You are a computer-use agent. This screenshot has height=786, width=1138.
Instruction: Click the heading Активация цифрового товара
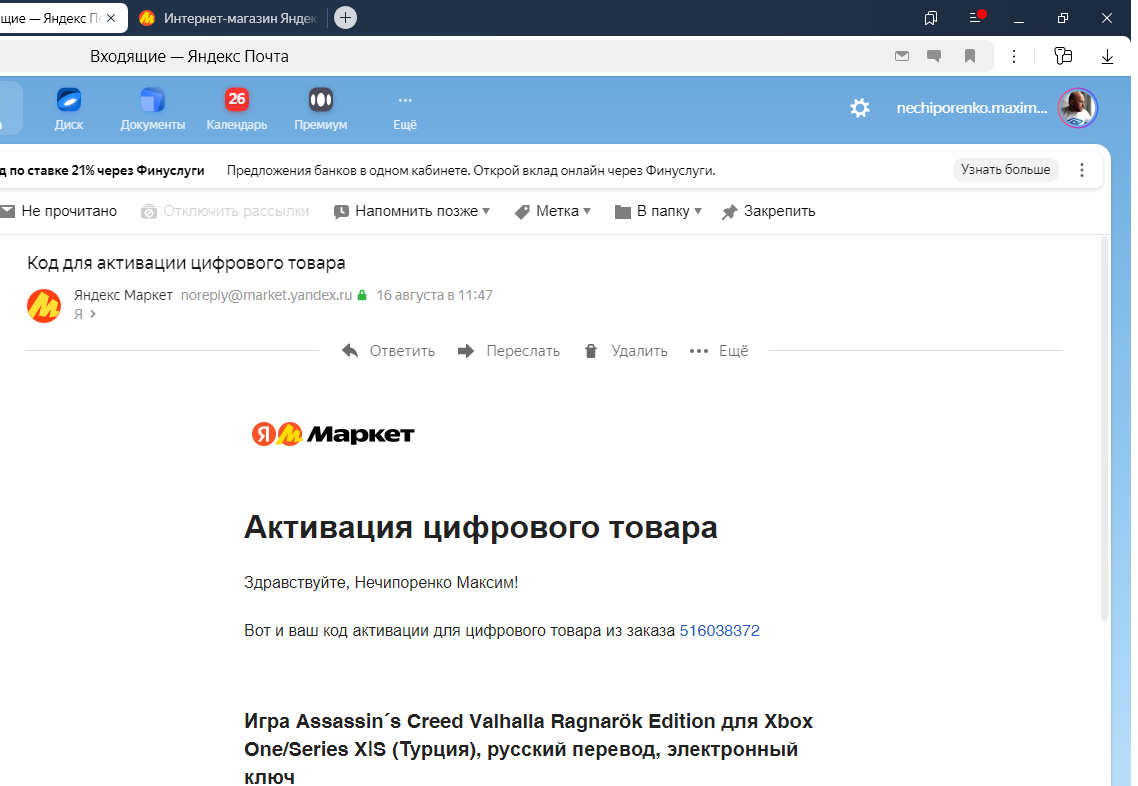[x=480, y=527]
